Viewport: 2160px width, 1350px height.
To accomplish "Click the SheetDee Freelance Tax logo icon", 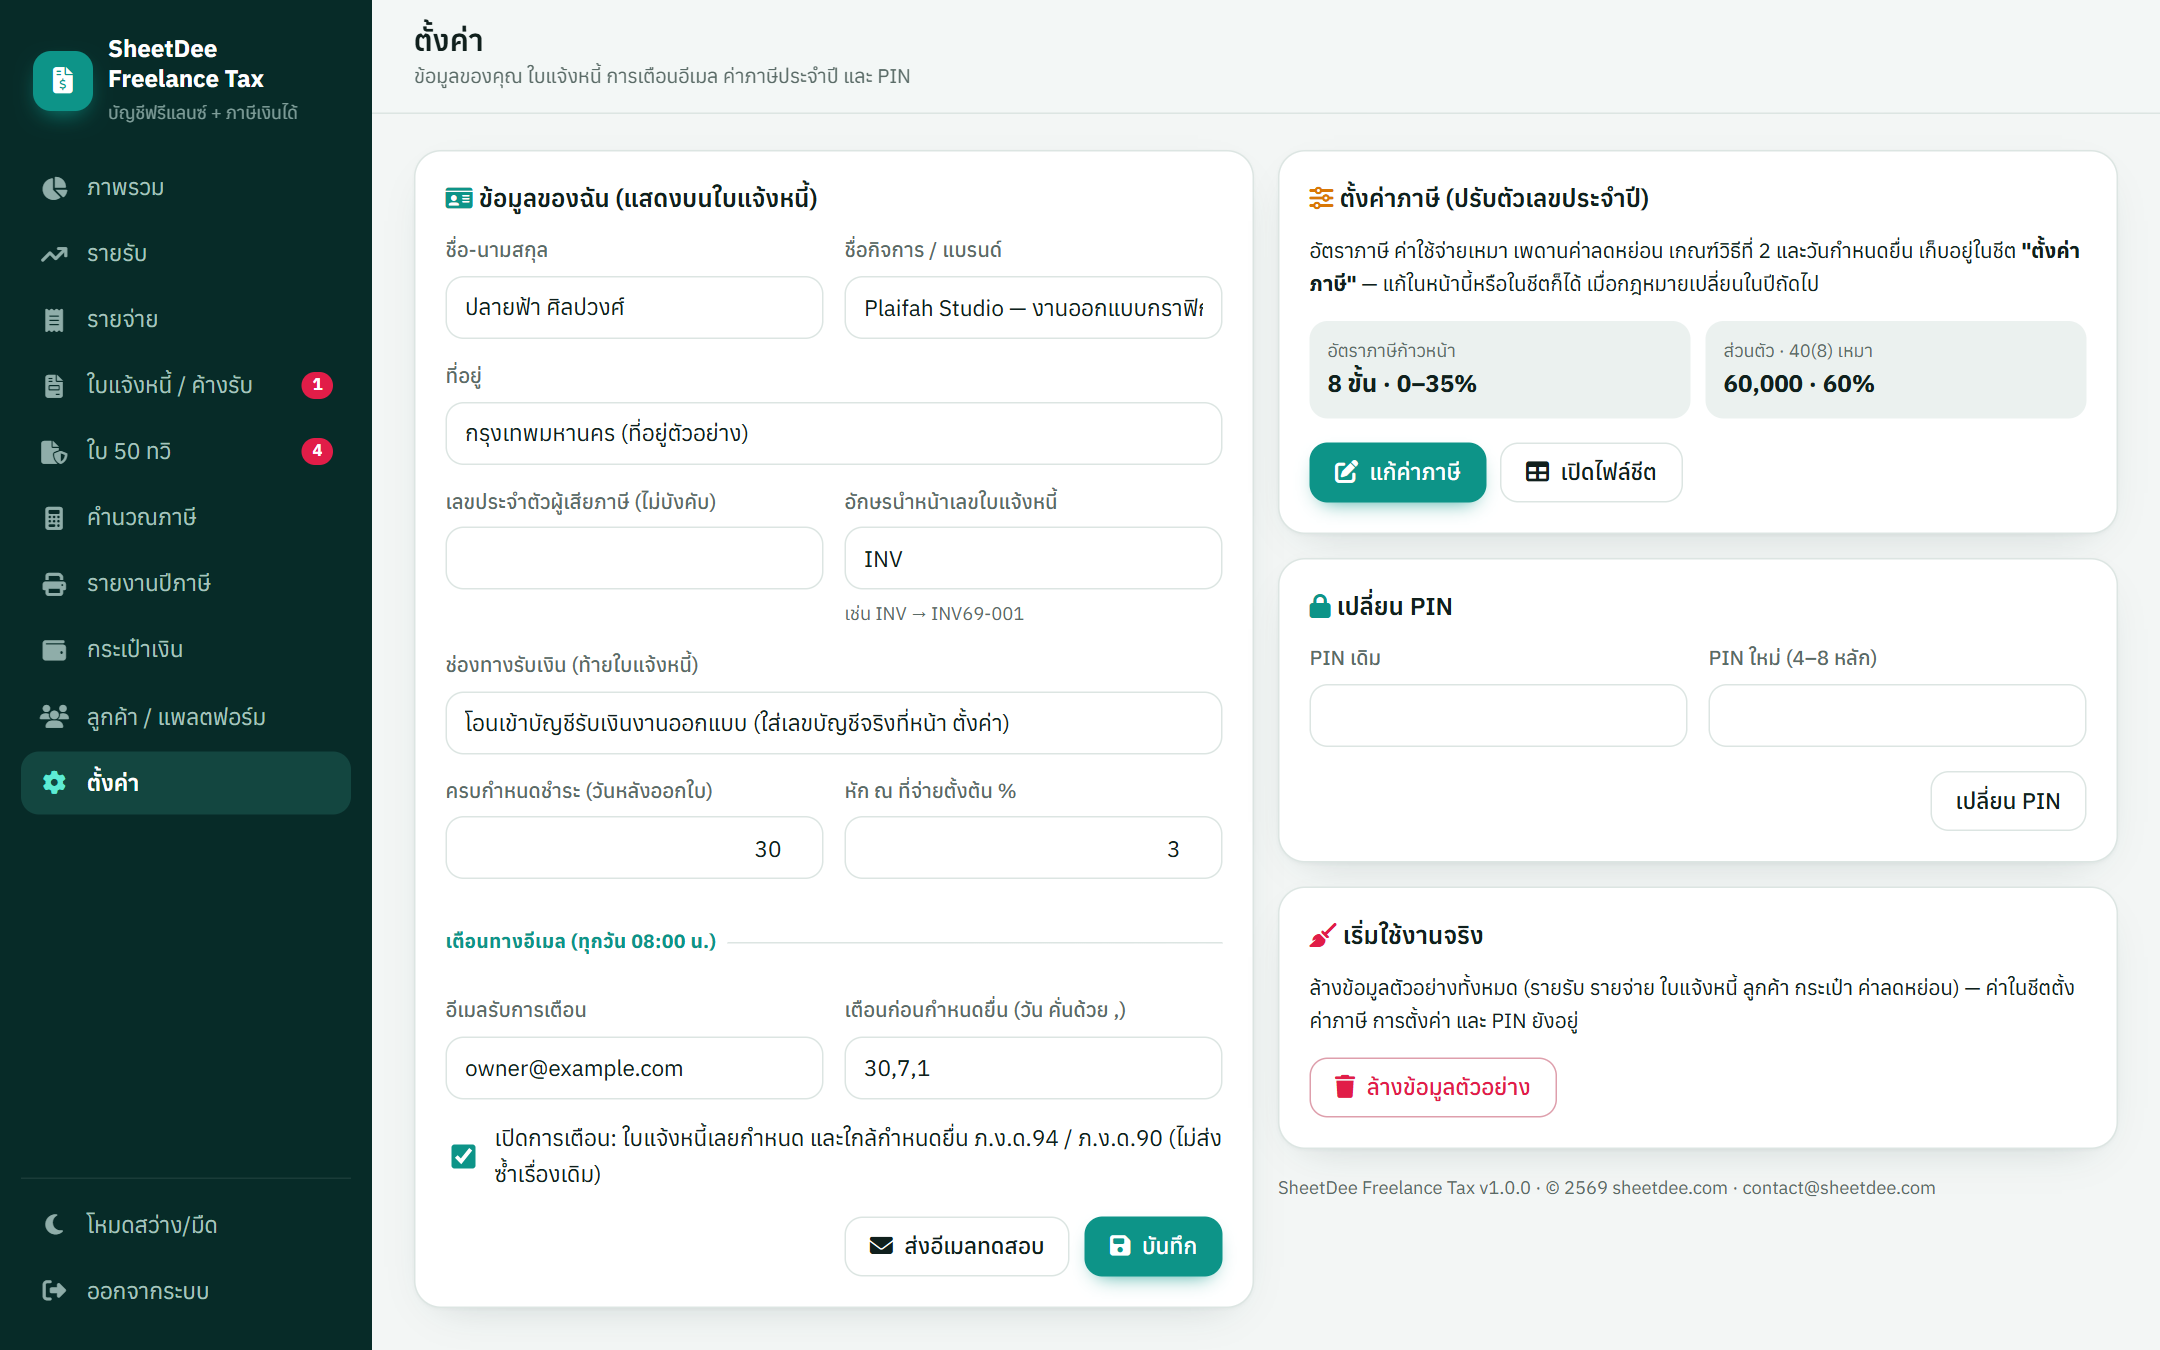I will (63, 80).
